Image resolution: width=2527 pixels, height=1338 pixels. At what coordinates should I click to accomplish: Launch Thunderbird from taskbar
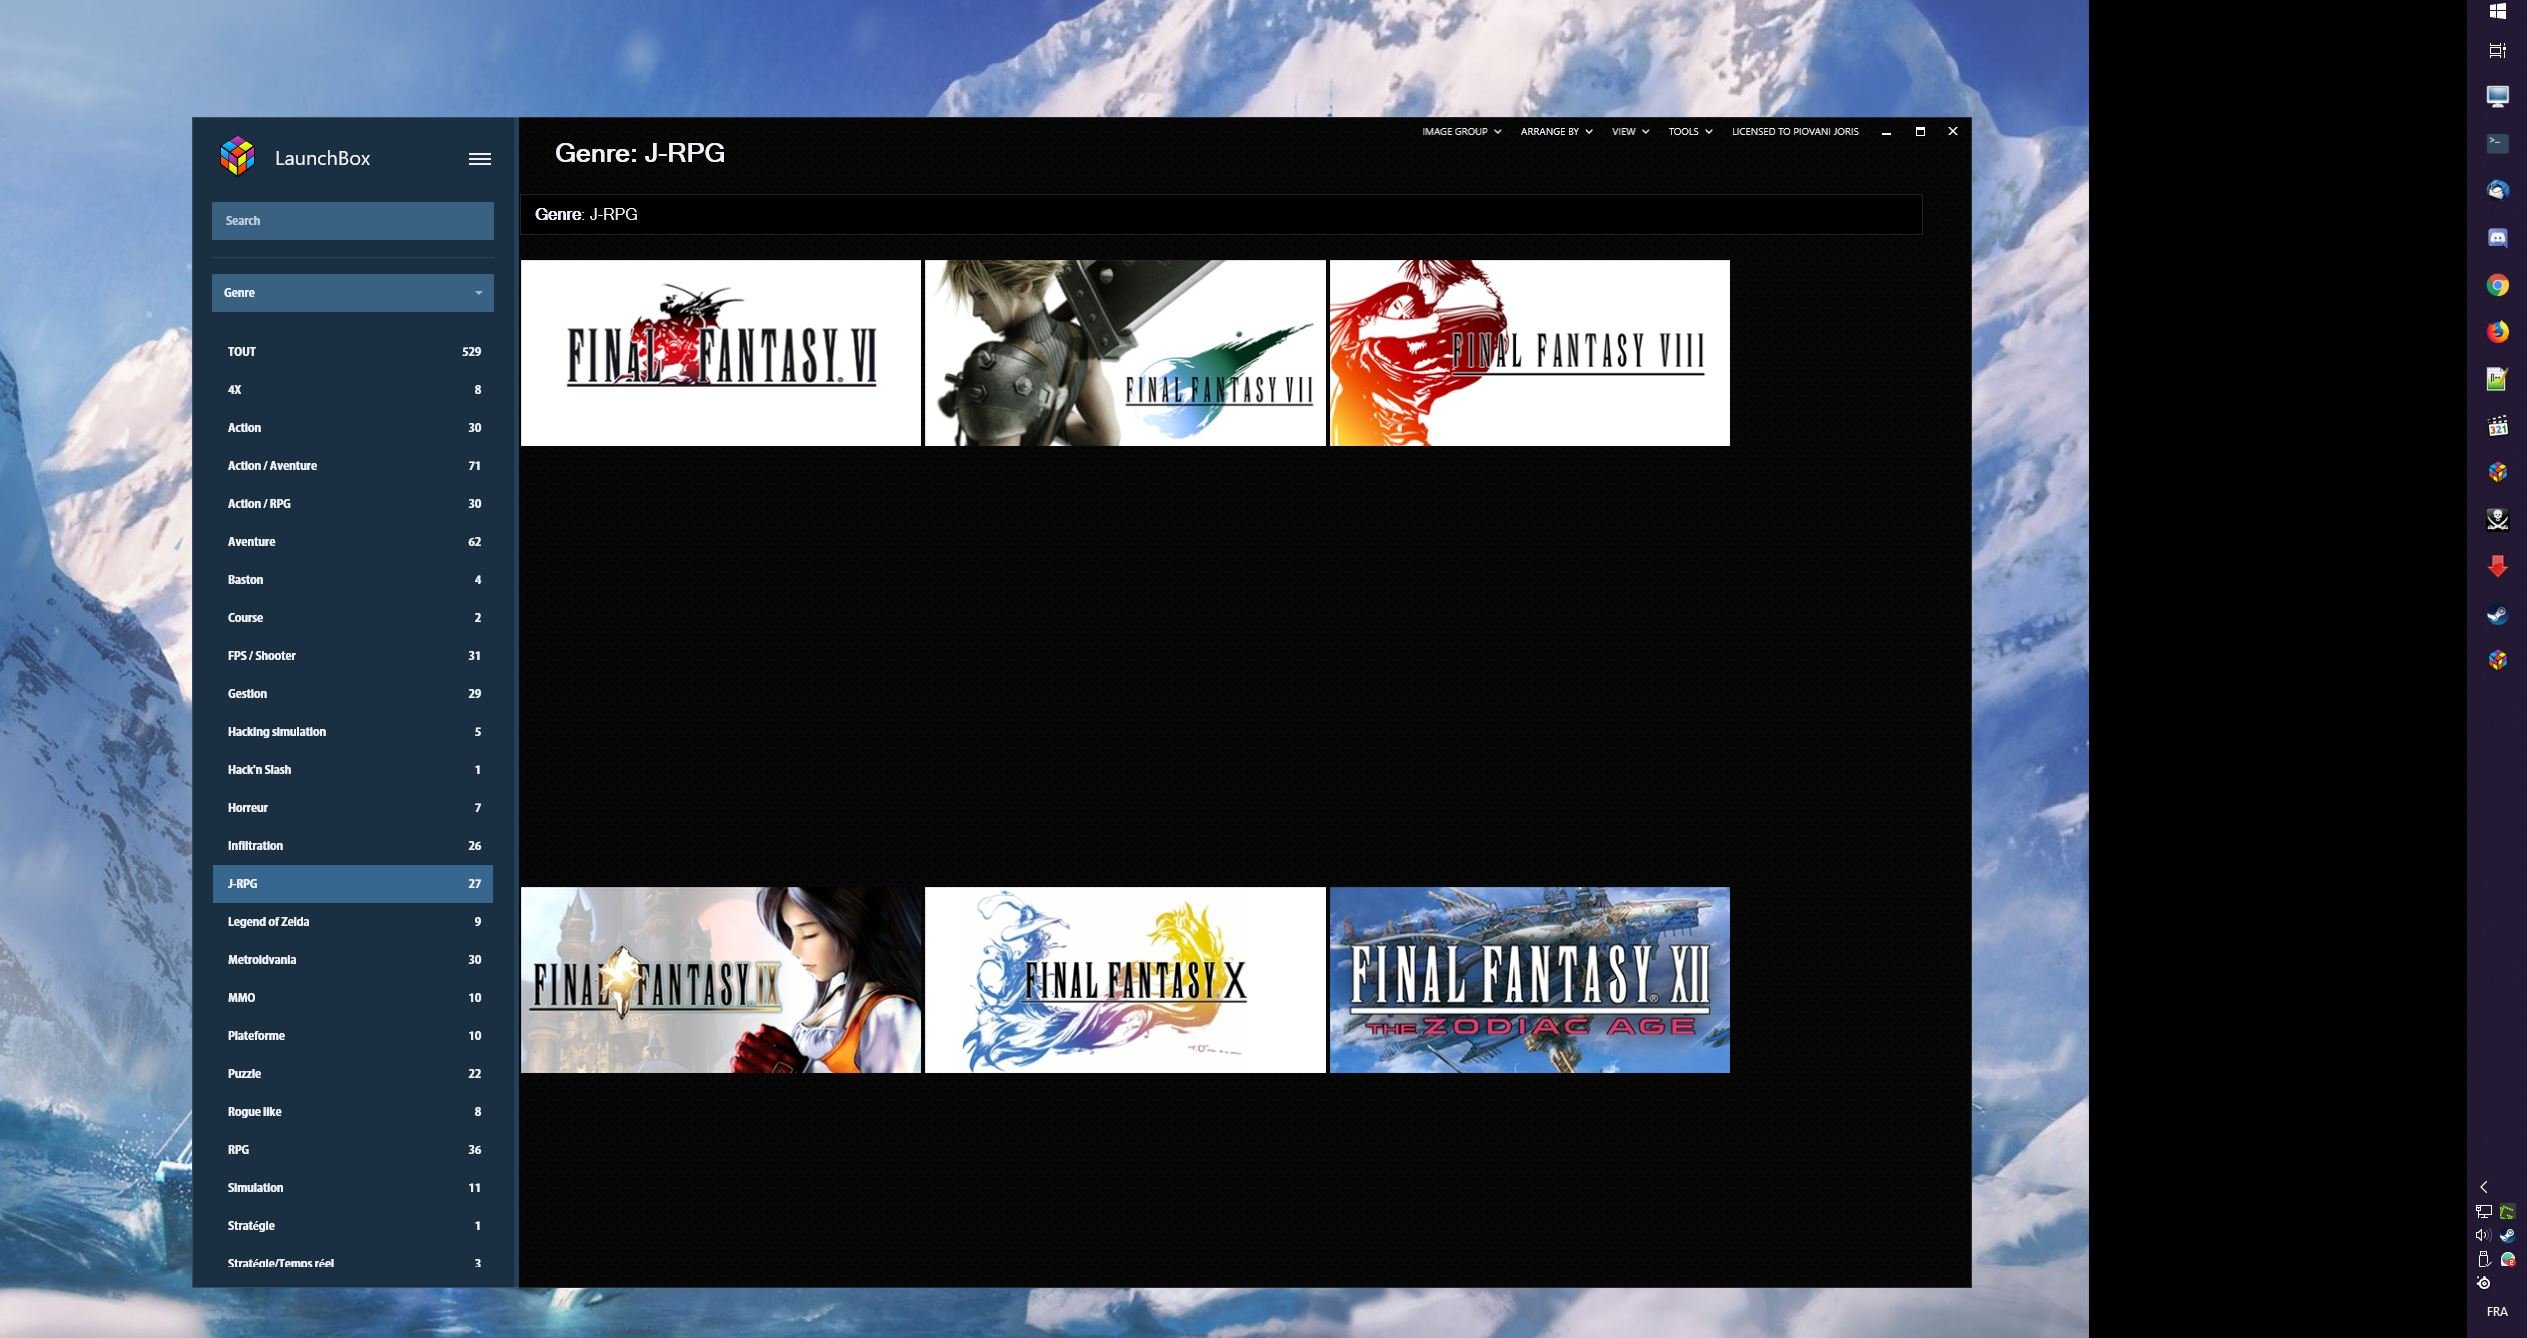pos(2497,190)
